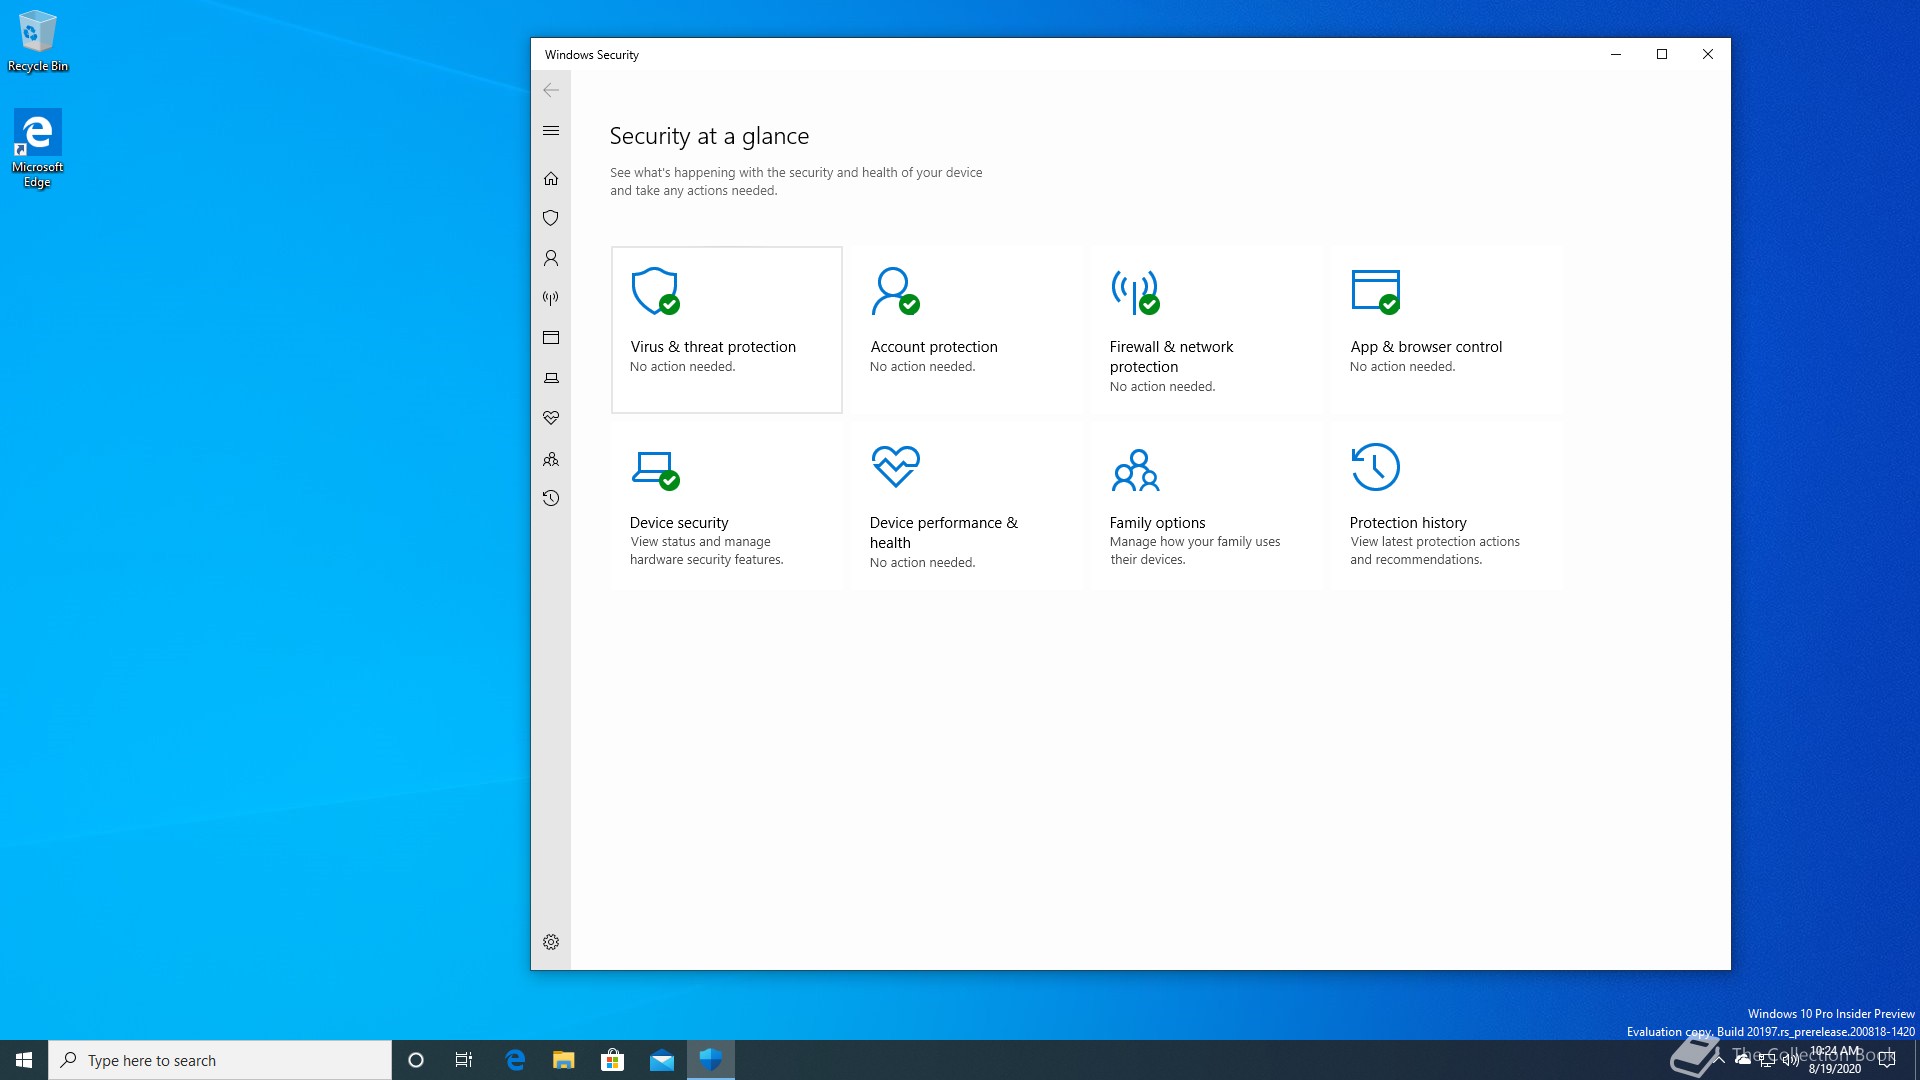
Task: Click the Firewall & network protection tile icon
Action: [1135, 291]
